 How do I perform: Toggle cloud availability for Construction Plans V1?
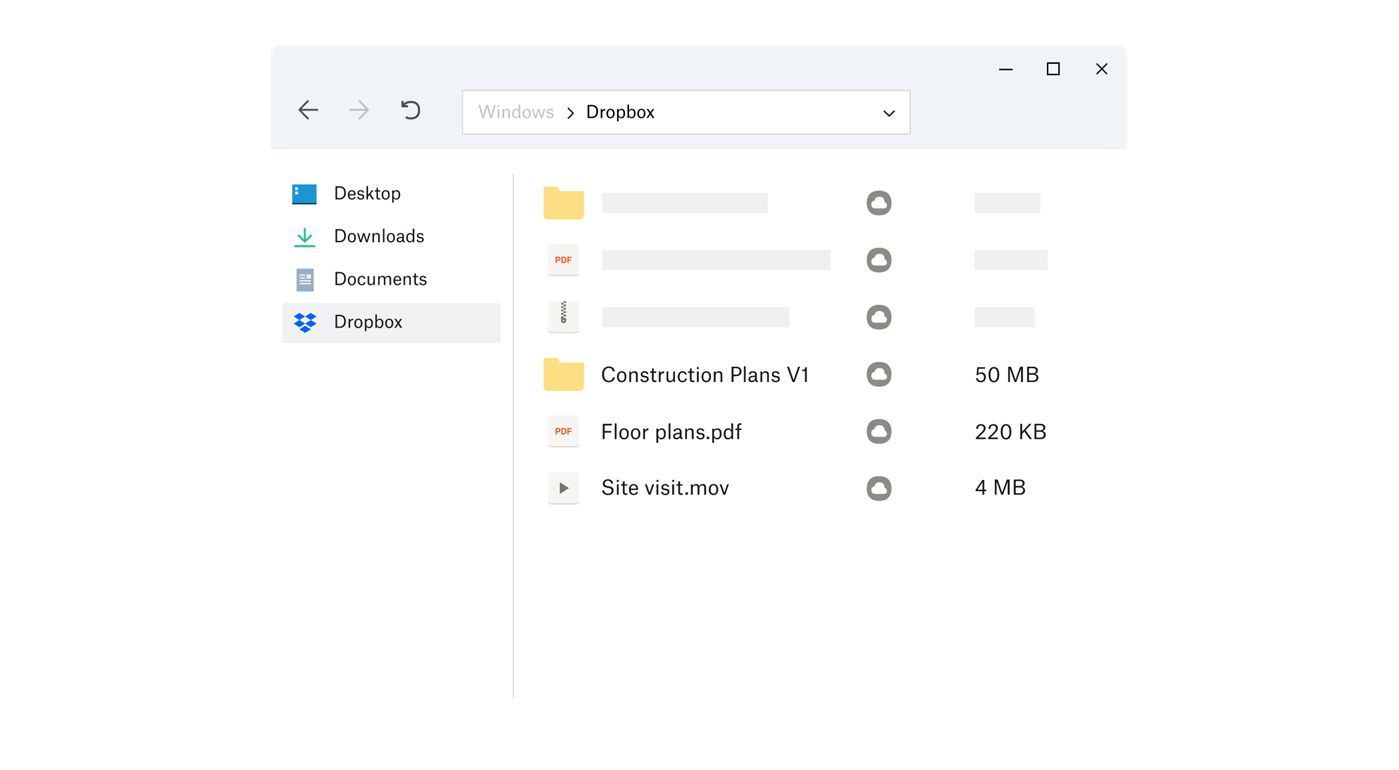click(878, 374)
